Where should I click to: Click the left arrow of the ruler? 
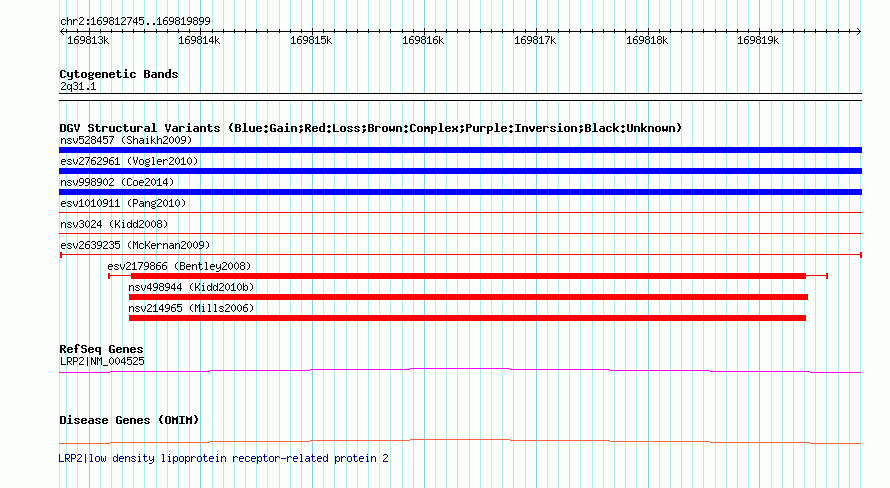[62, 31]
